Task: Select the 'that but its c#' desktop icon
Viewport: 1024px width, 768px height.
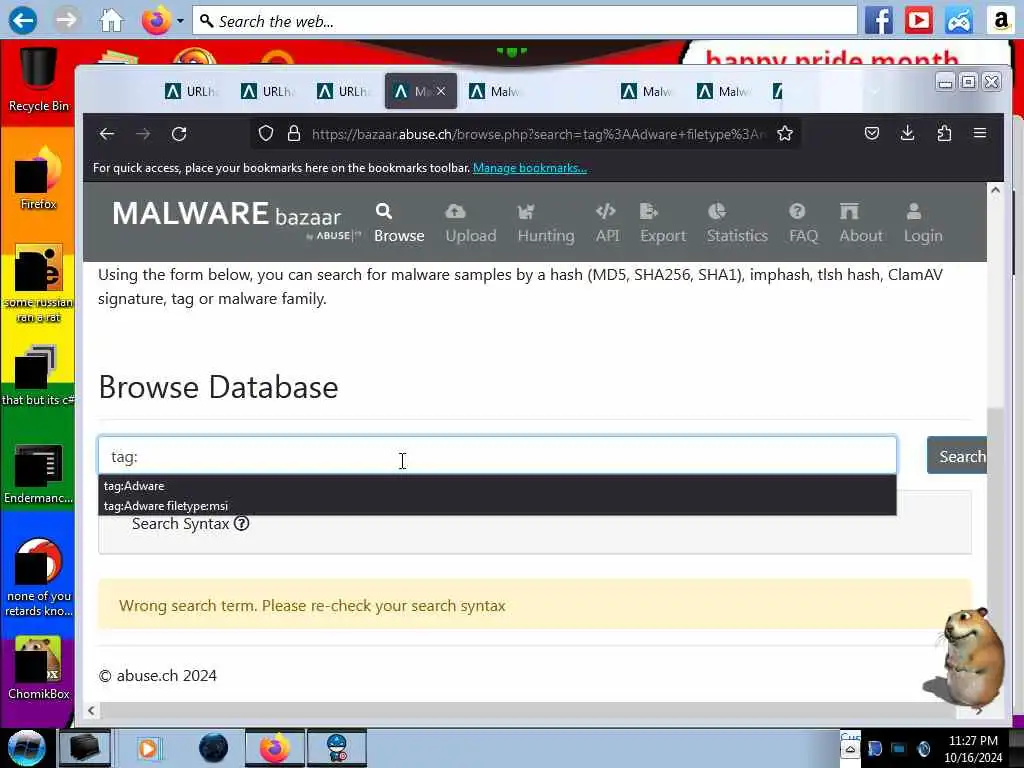Action: [x=39, y=376]
